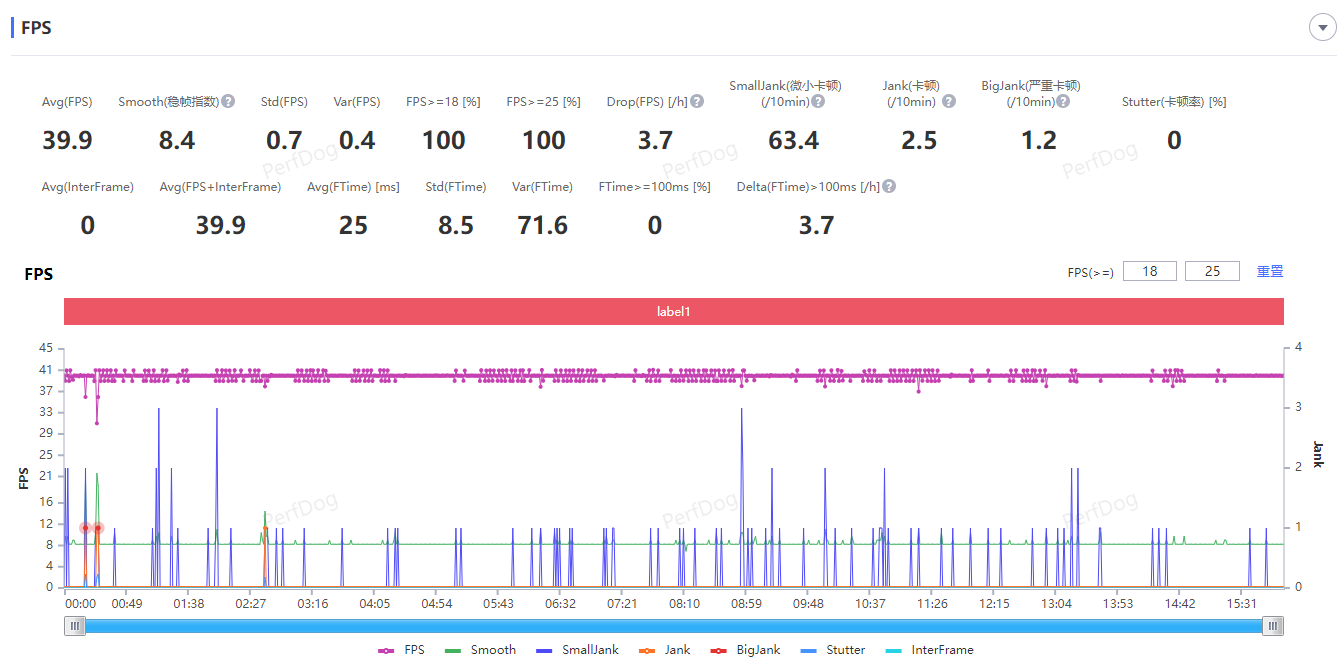Click the first red BigJank marker point

[85, 528]
